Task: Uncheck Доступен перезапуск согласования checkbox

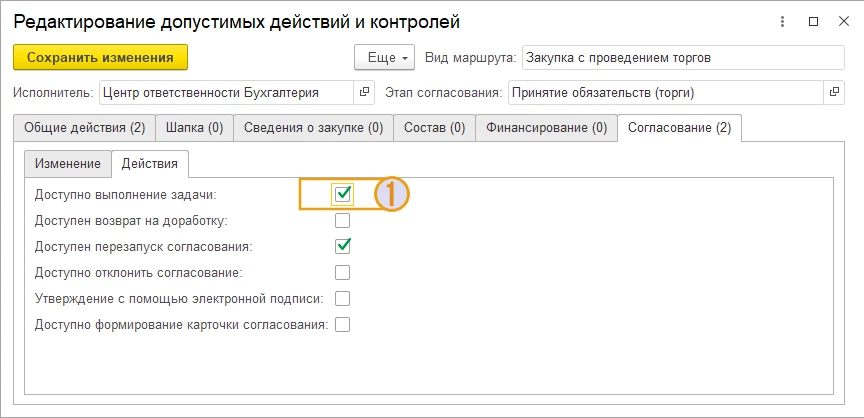Action: click(343, 246)
